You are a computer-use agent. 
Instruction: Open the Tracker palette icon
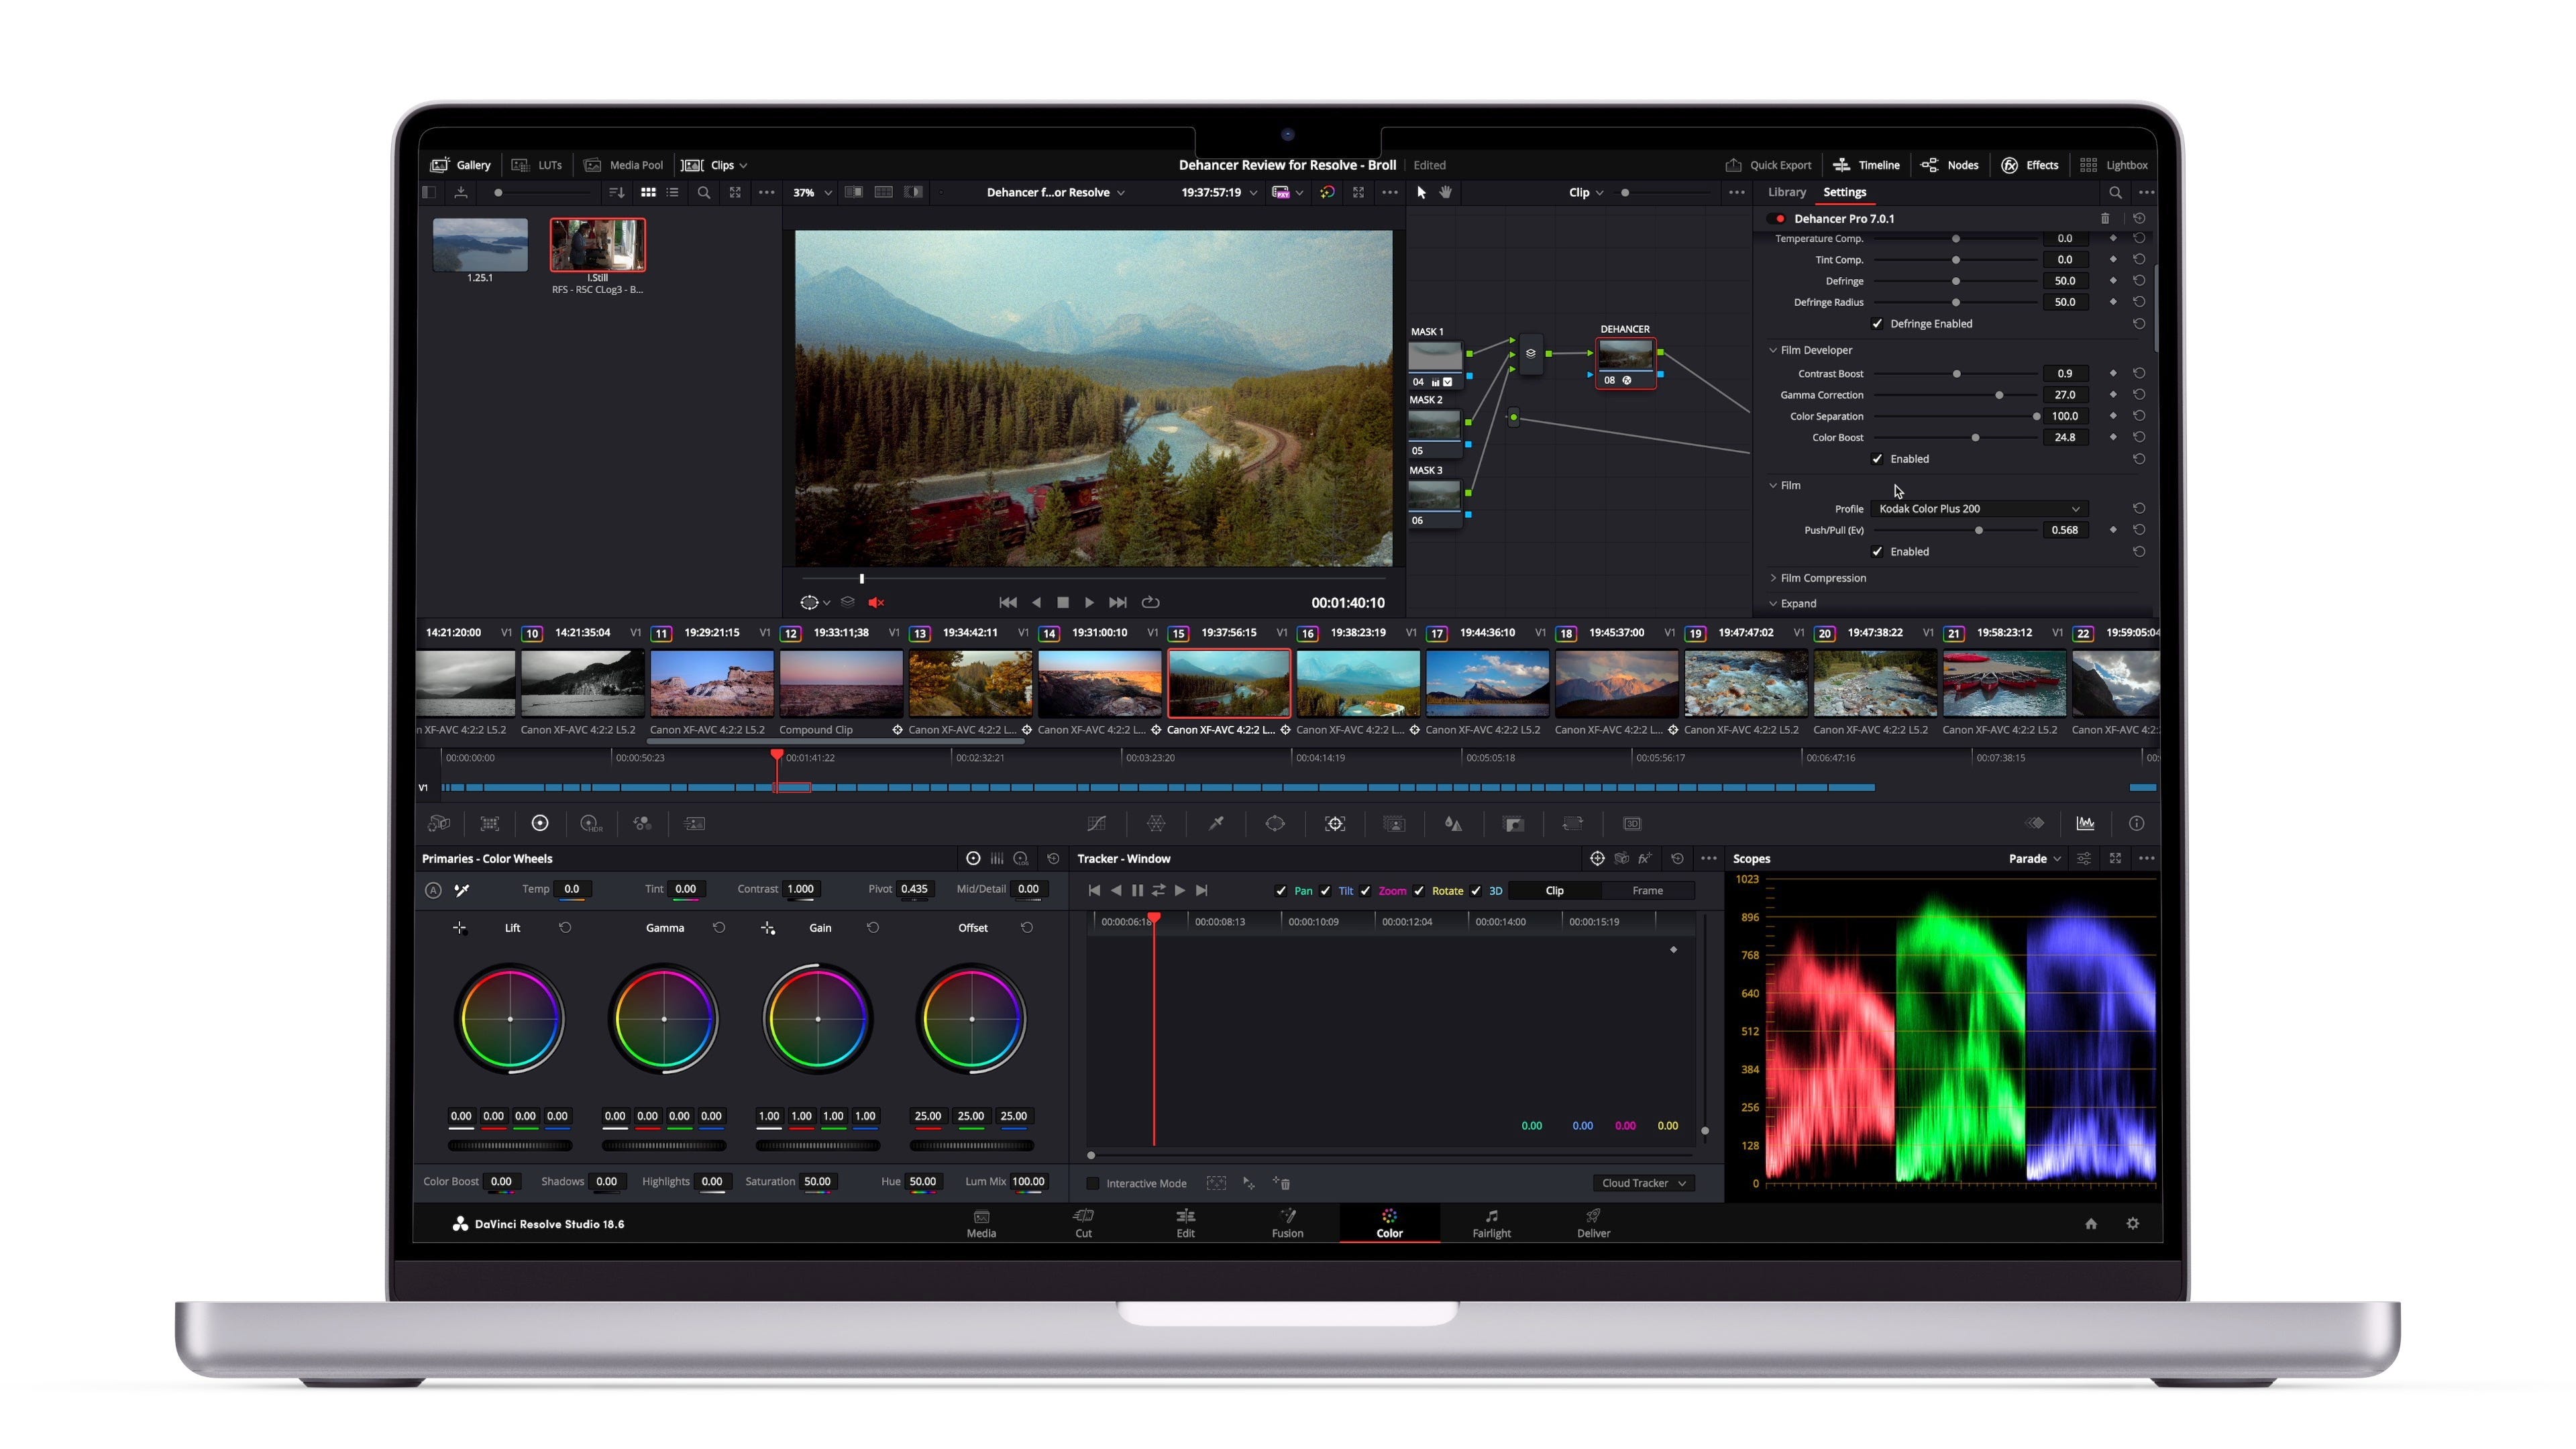click(1335, 824)
